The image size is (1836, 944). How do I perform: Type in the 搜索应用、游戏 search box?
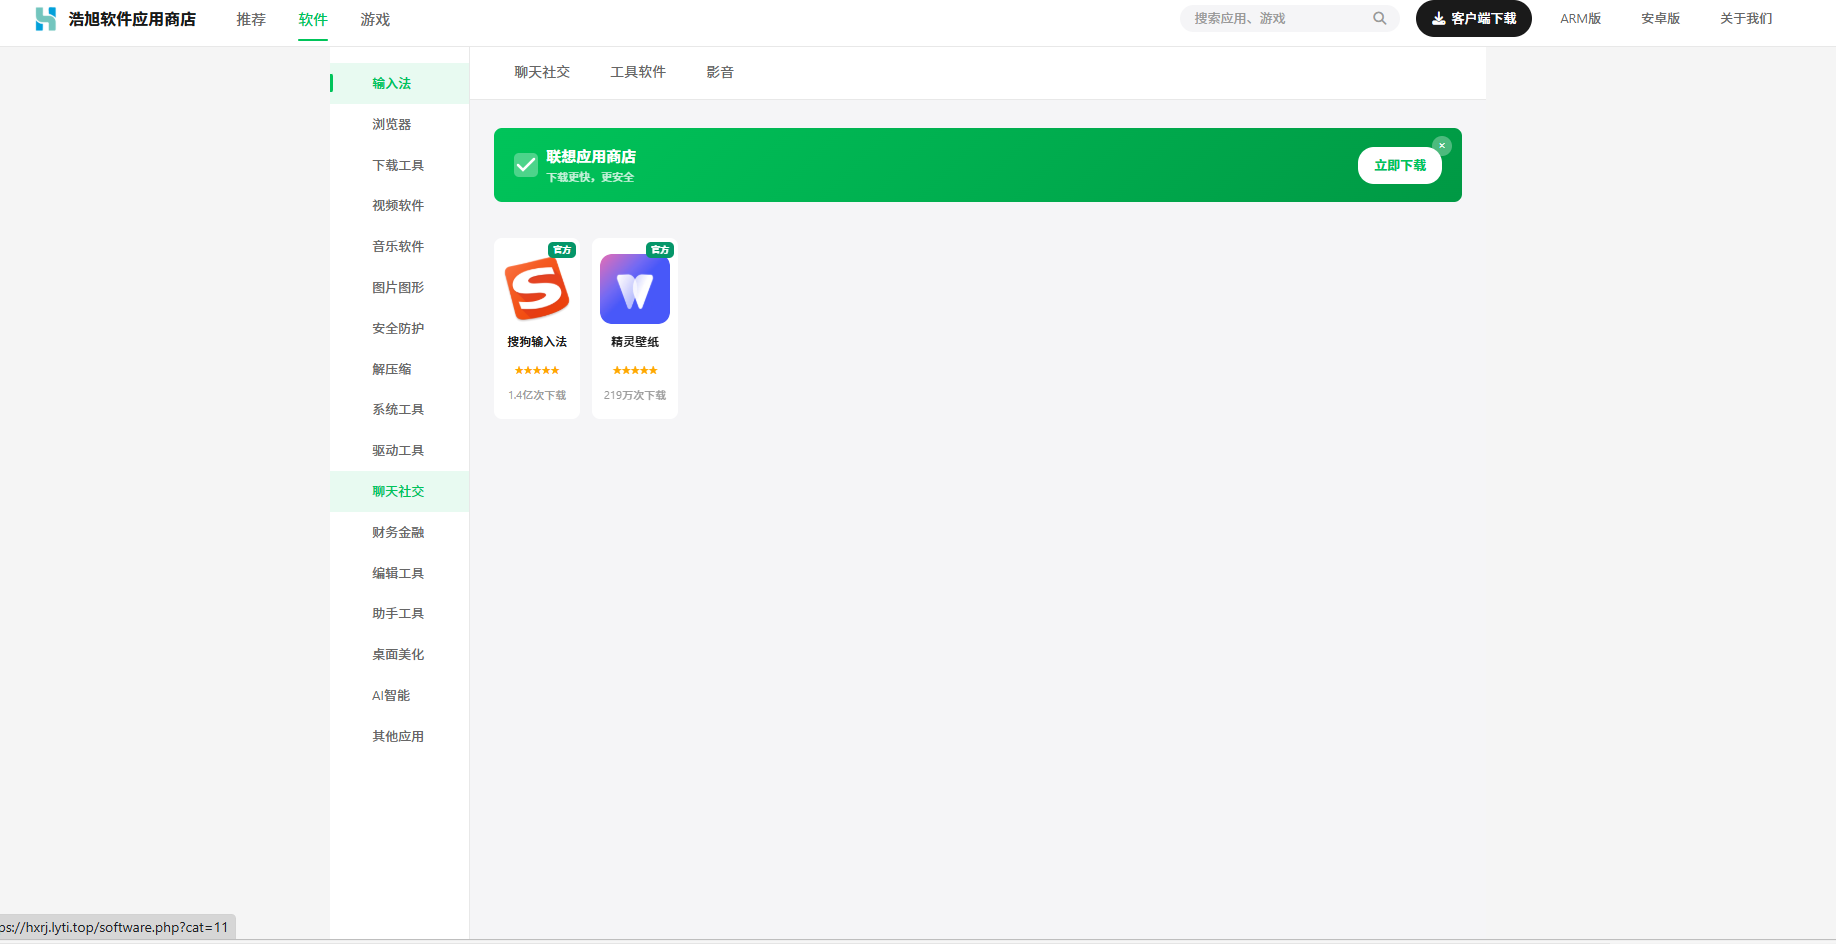coord(1275,18)
